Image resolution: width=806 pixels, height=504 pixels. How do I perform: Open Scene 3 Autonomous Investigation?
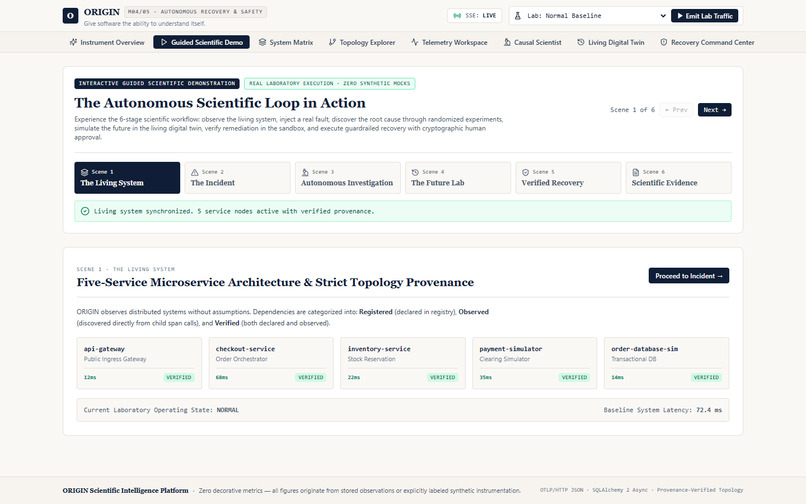[x=348, y=178]
